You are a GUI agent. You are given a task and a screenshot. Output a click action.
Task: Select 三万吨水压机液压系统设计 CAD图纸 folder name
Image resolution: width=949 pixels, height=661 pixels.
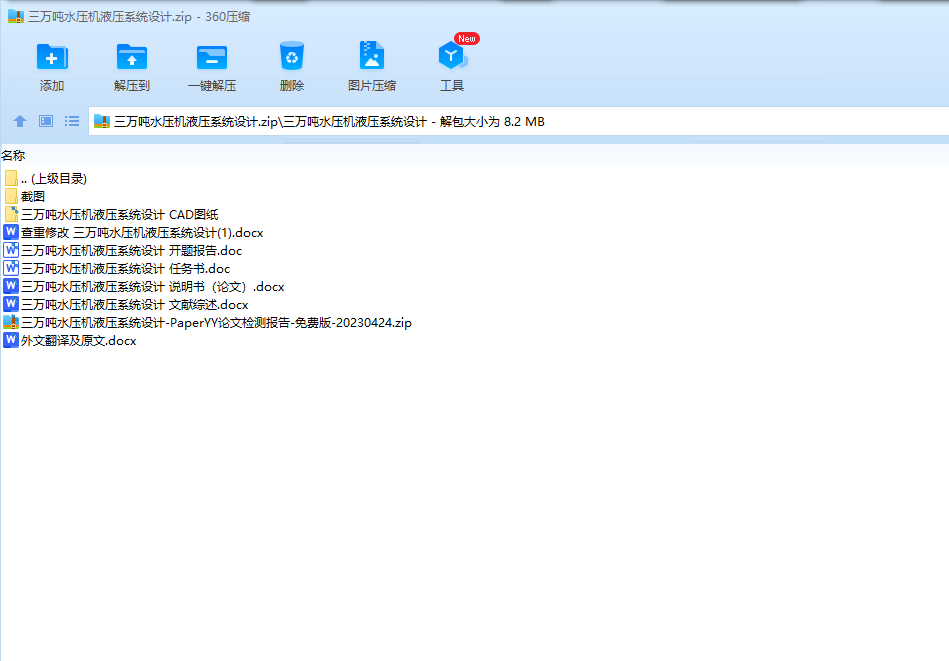pos(119,214)
